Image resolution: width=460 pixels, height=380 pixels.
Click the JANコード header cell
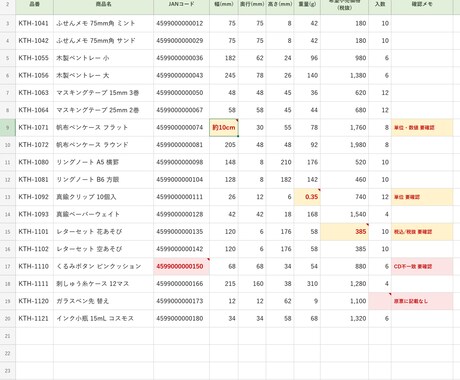click(181, 6)
